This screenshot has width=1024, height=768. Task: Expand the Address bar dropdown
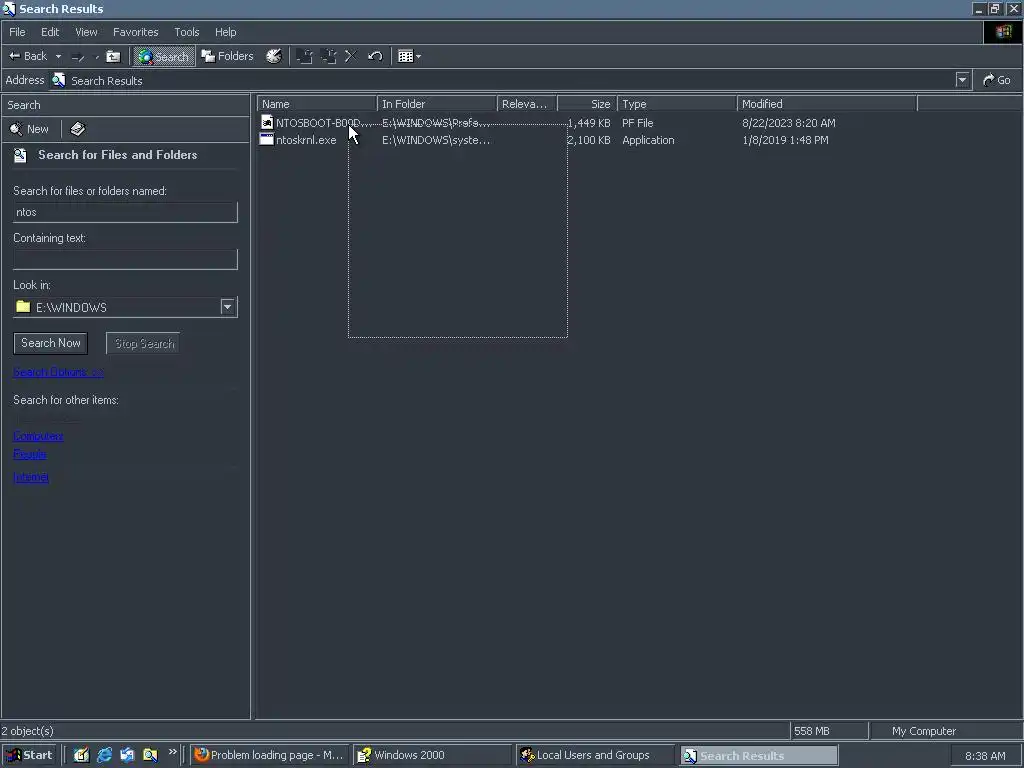pos(962,80)
